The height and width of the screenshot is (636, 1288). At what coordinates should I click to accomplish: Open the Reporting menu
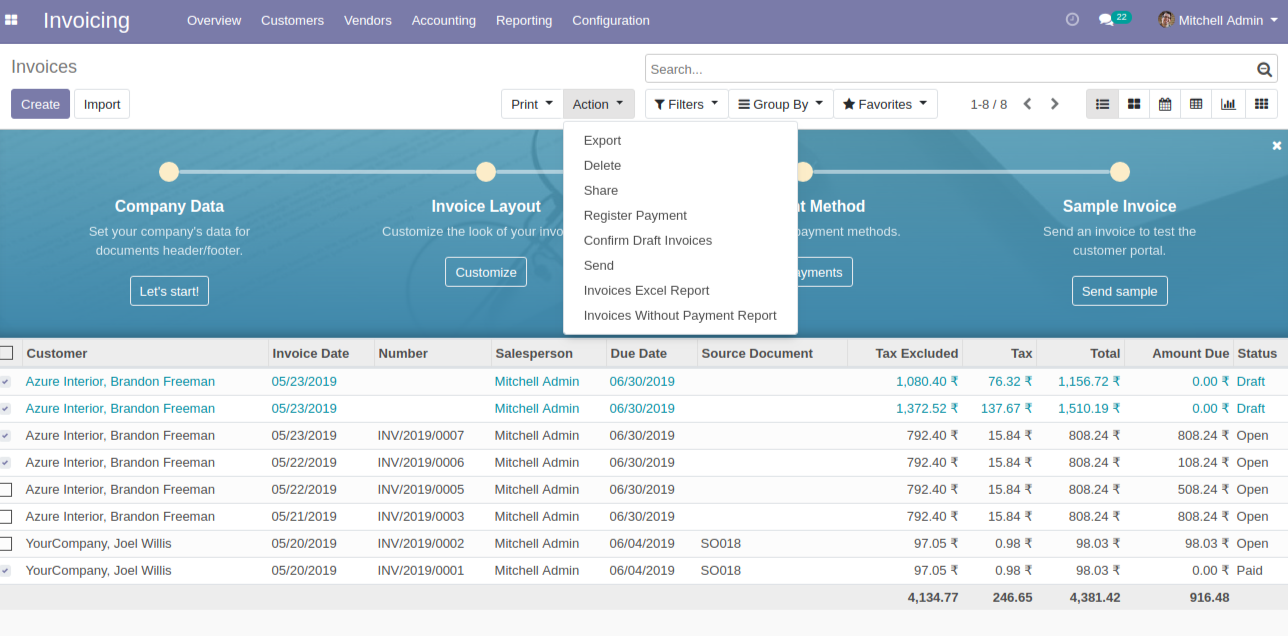pos(524,20)
